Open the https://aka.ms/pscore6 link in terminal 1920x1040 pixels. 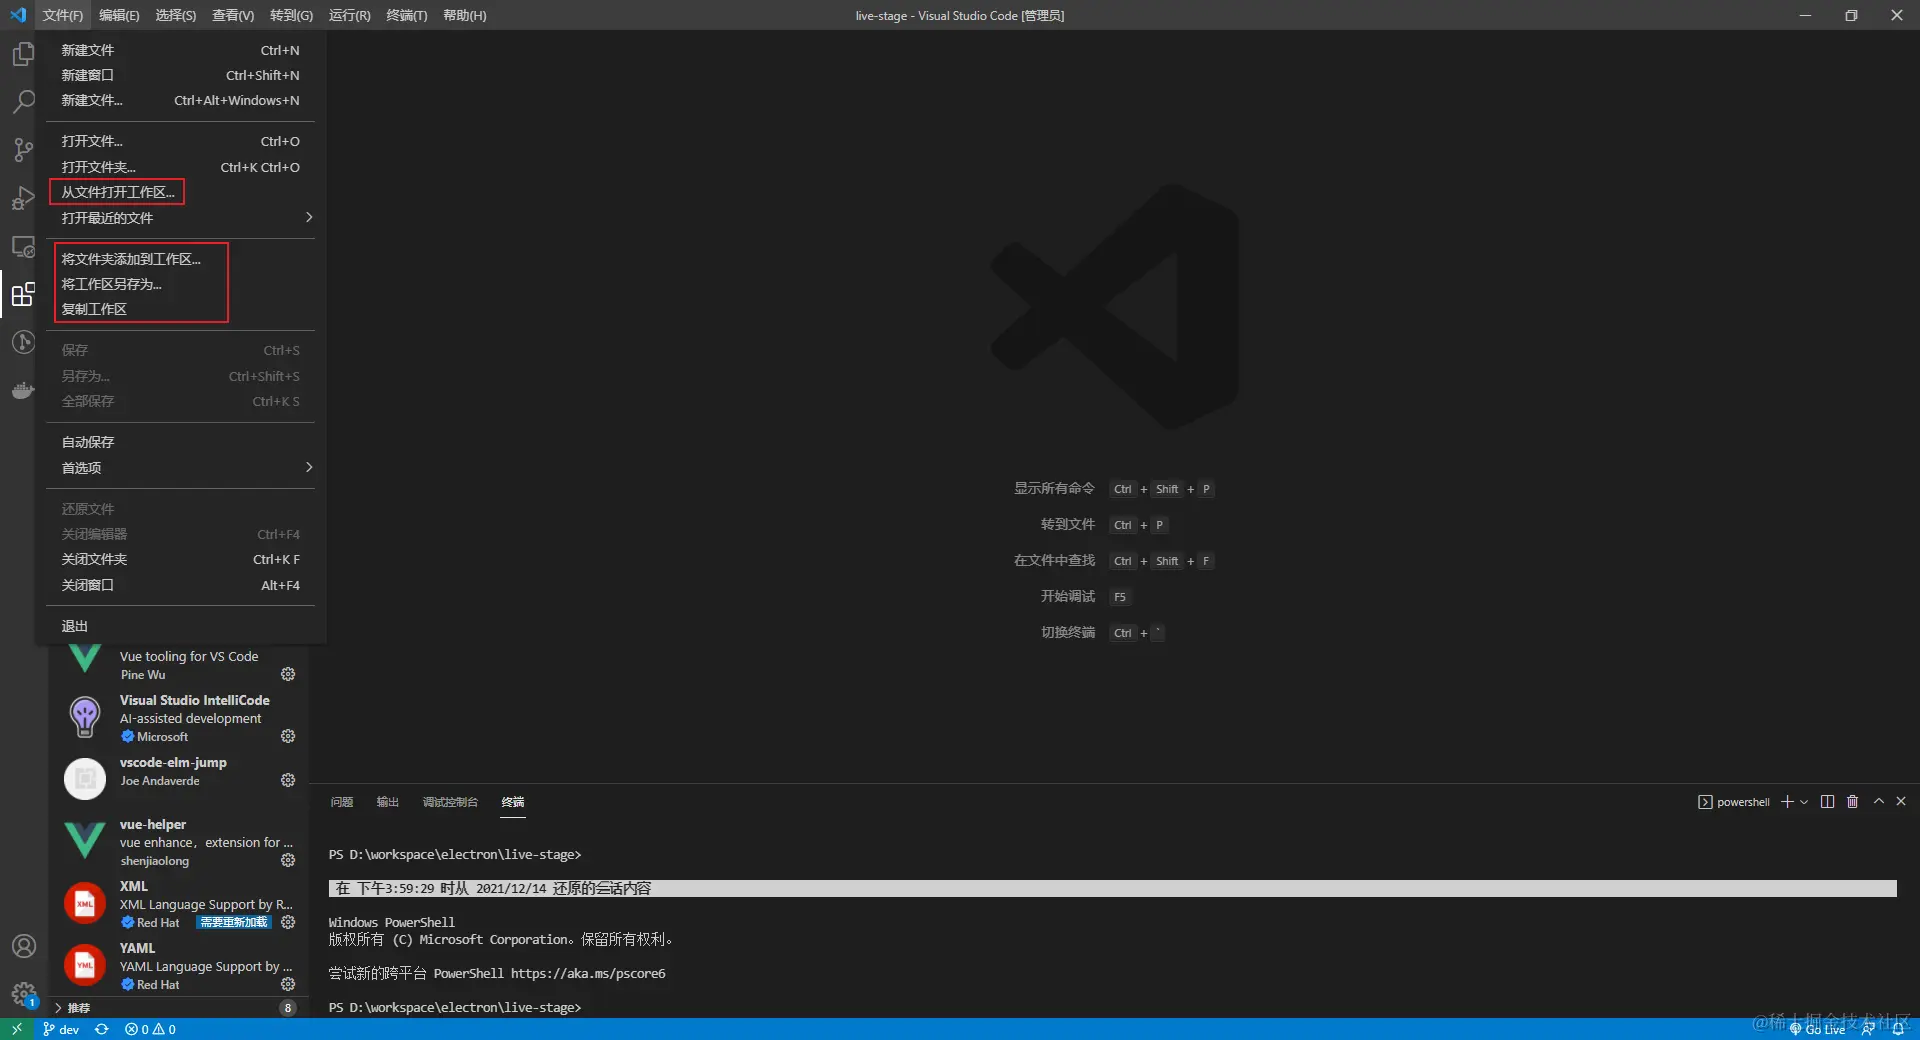point(588,973)
